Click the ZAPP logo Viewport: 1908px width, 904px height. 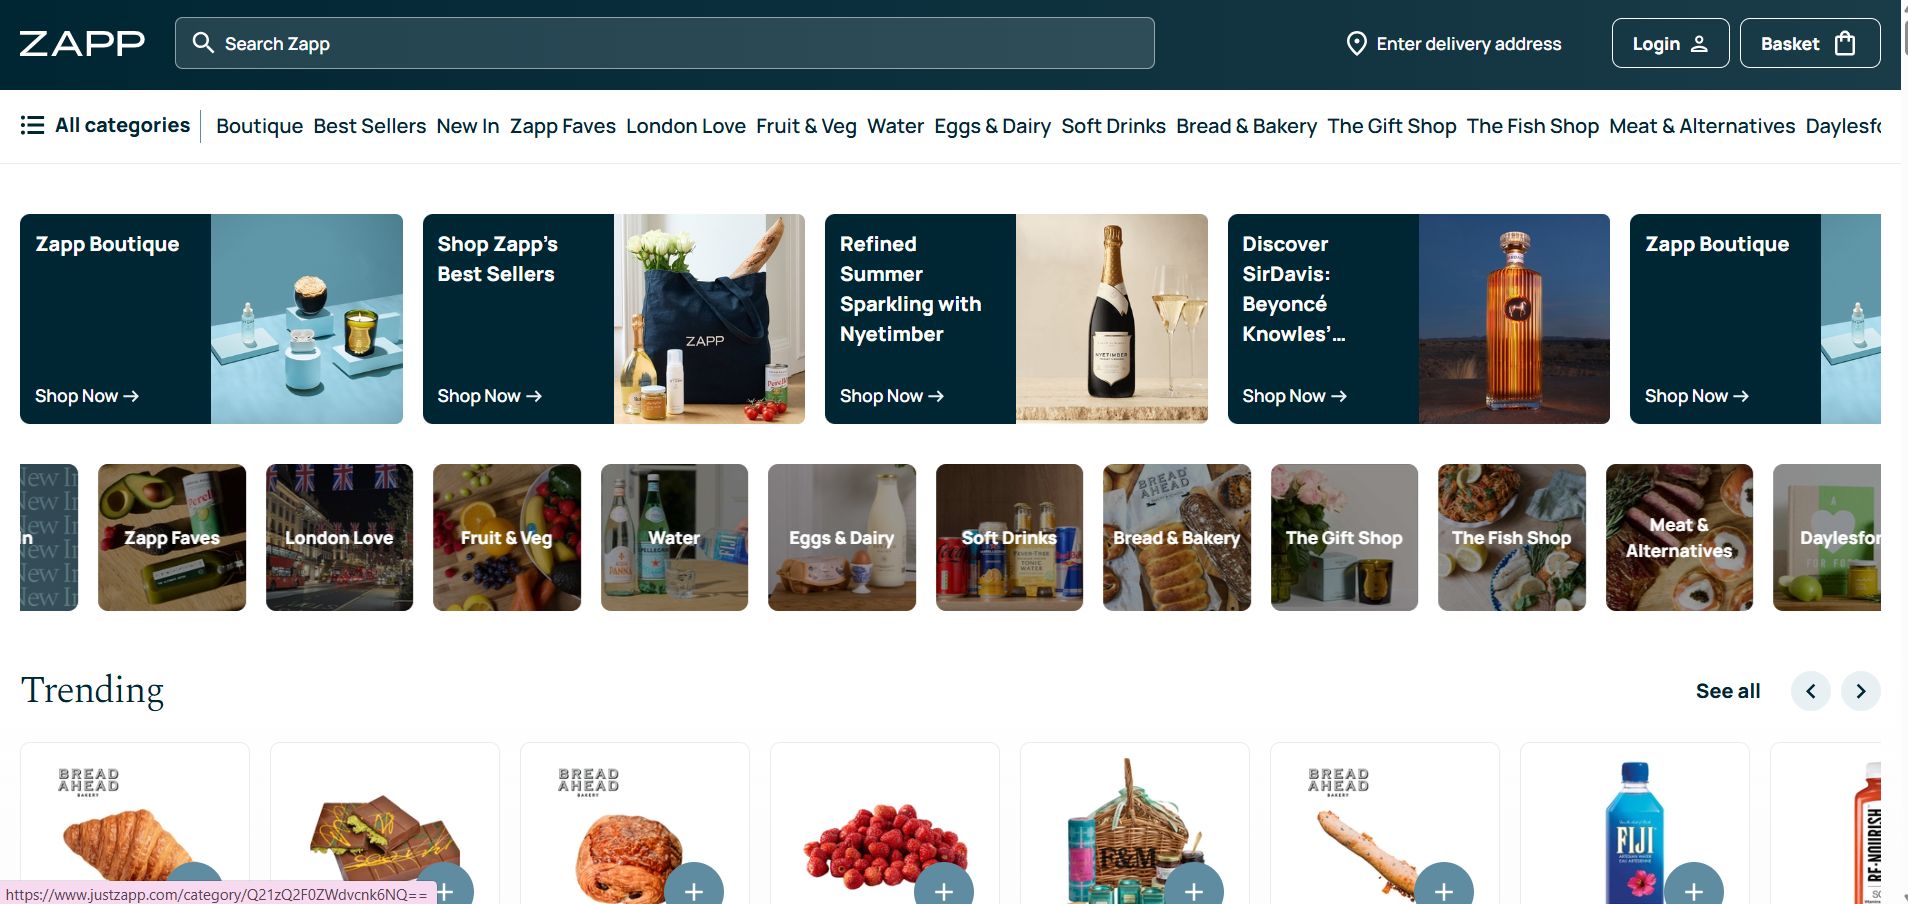[82, 43]
